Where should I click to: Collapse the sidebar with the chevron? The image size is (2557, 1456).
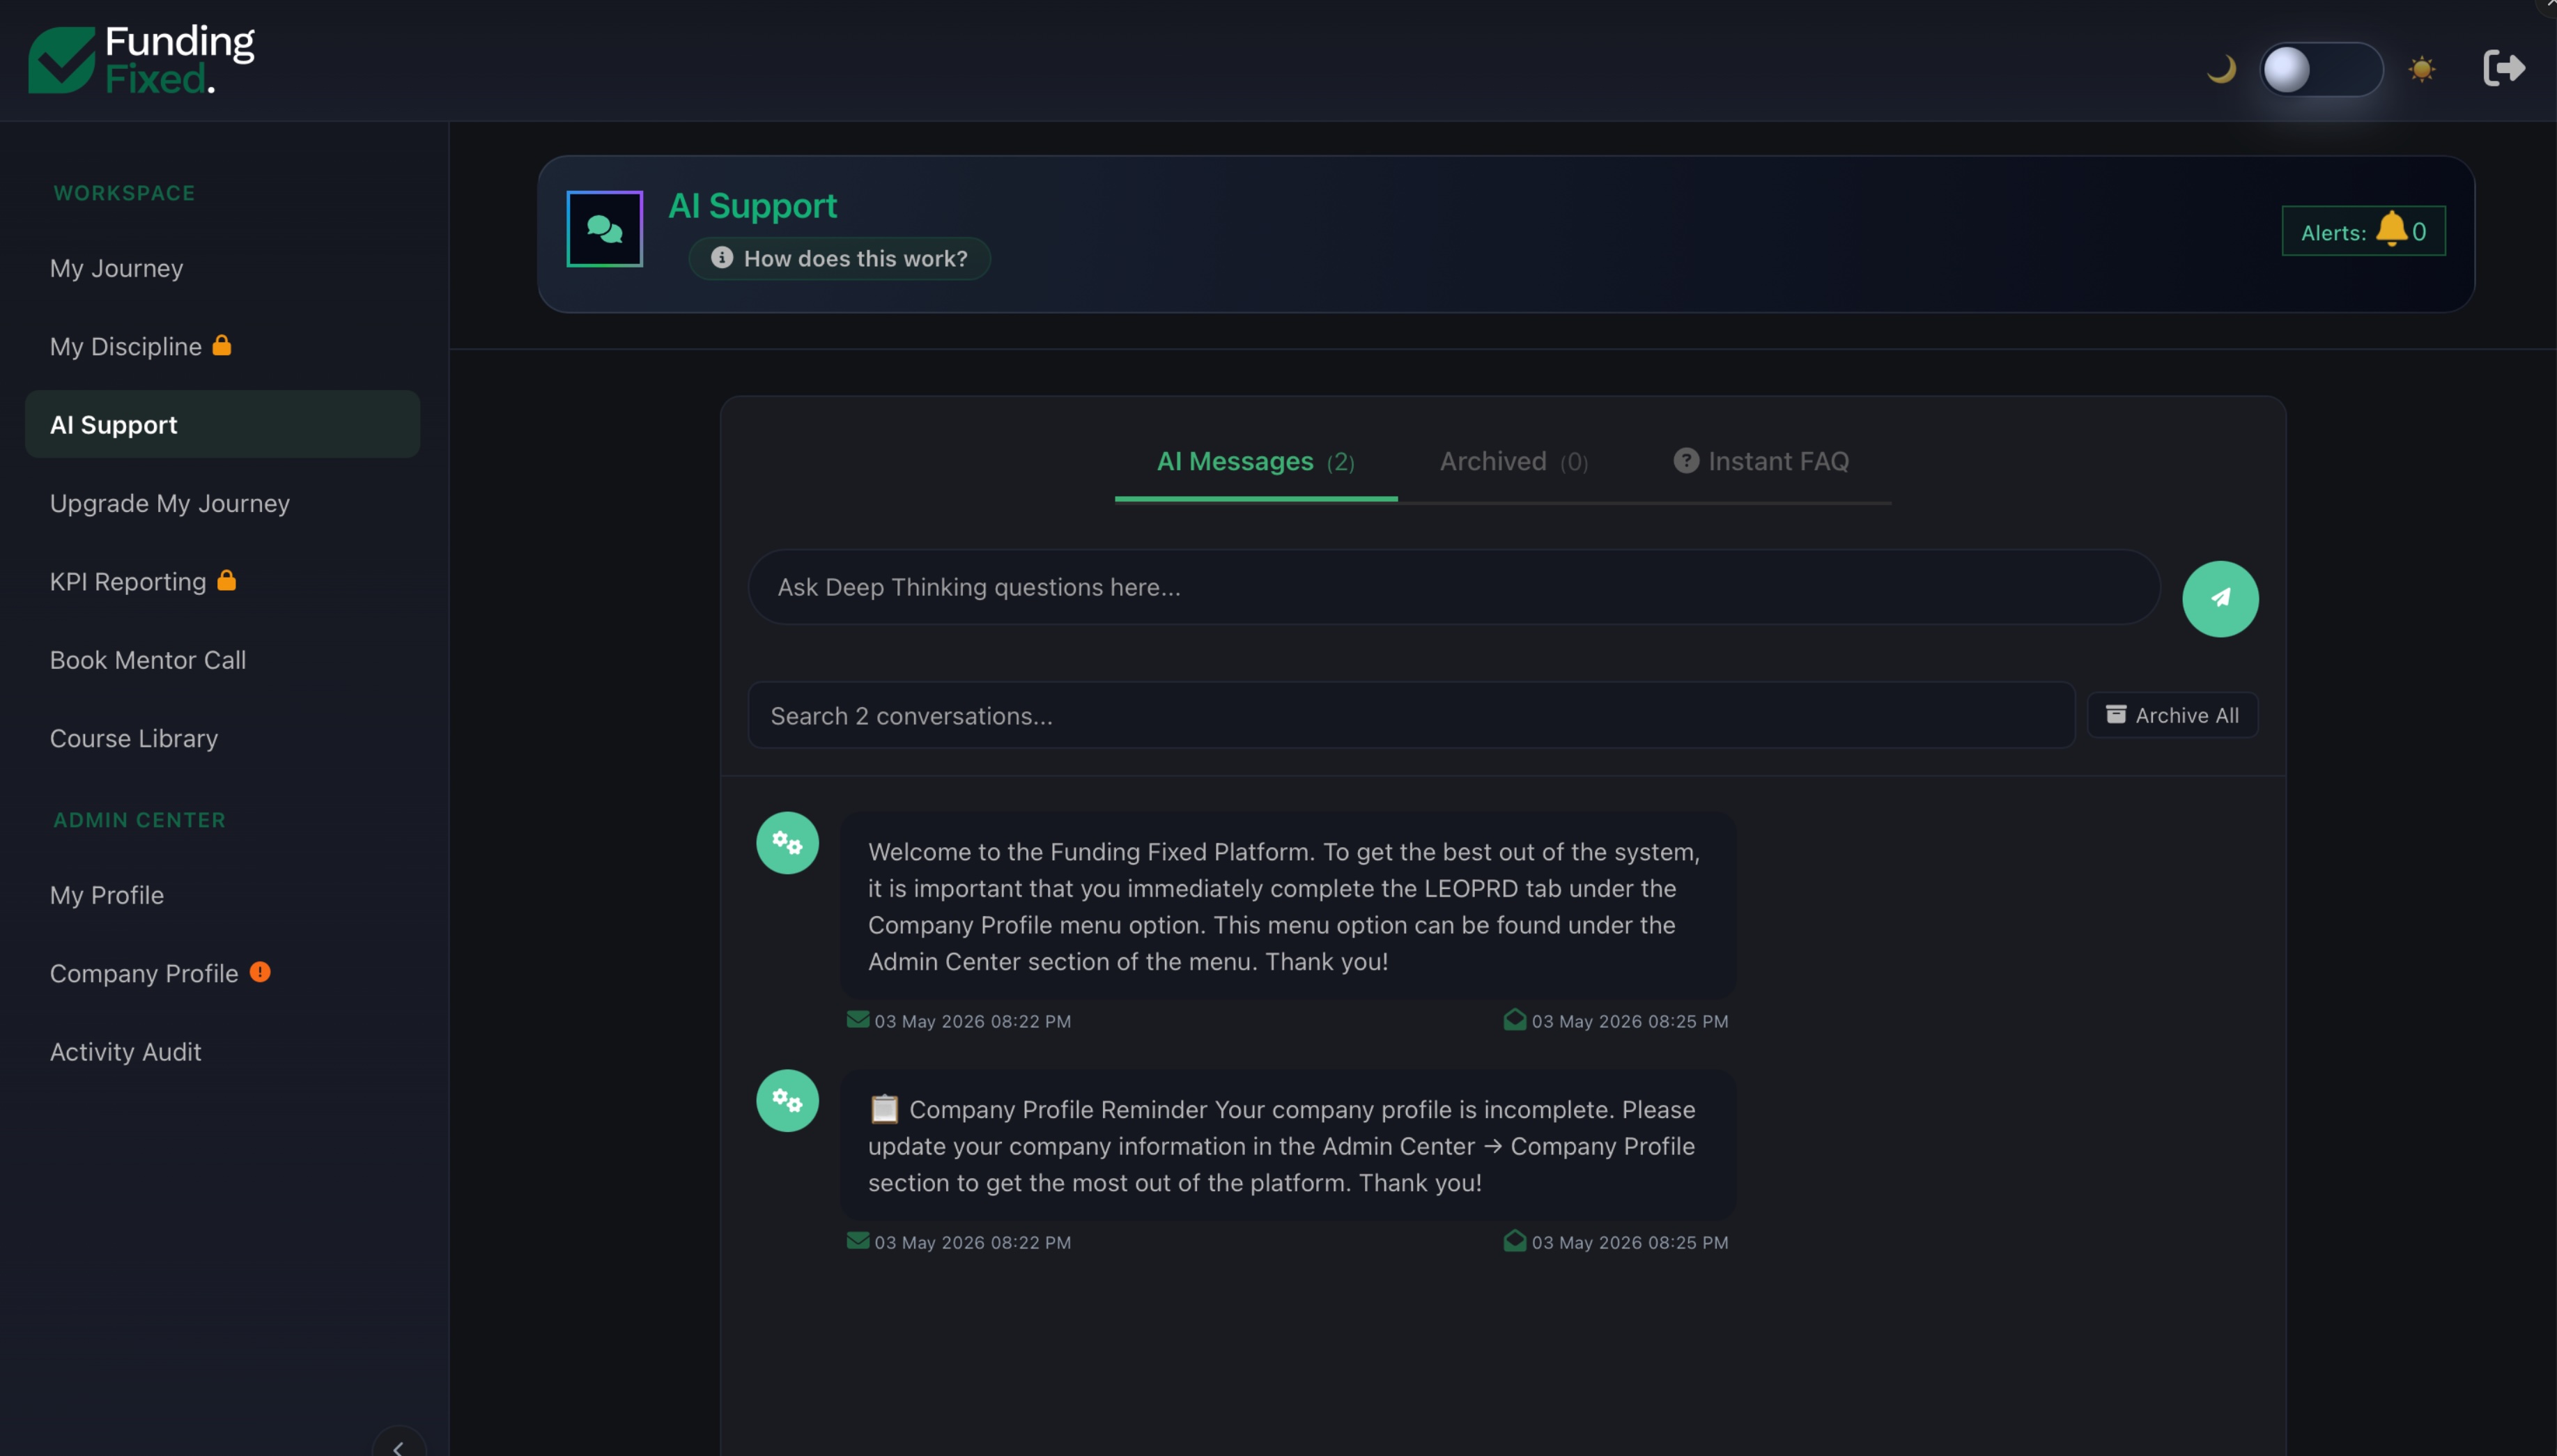coord(399,1446)
